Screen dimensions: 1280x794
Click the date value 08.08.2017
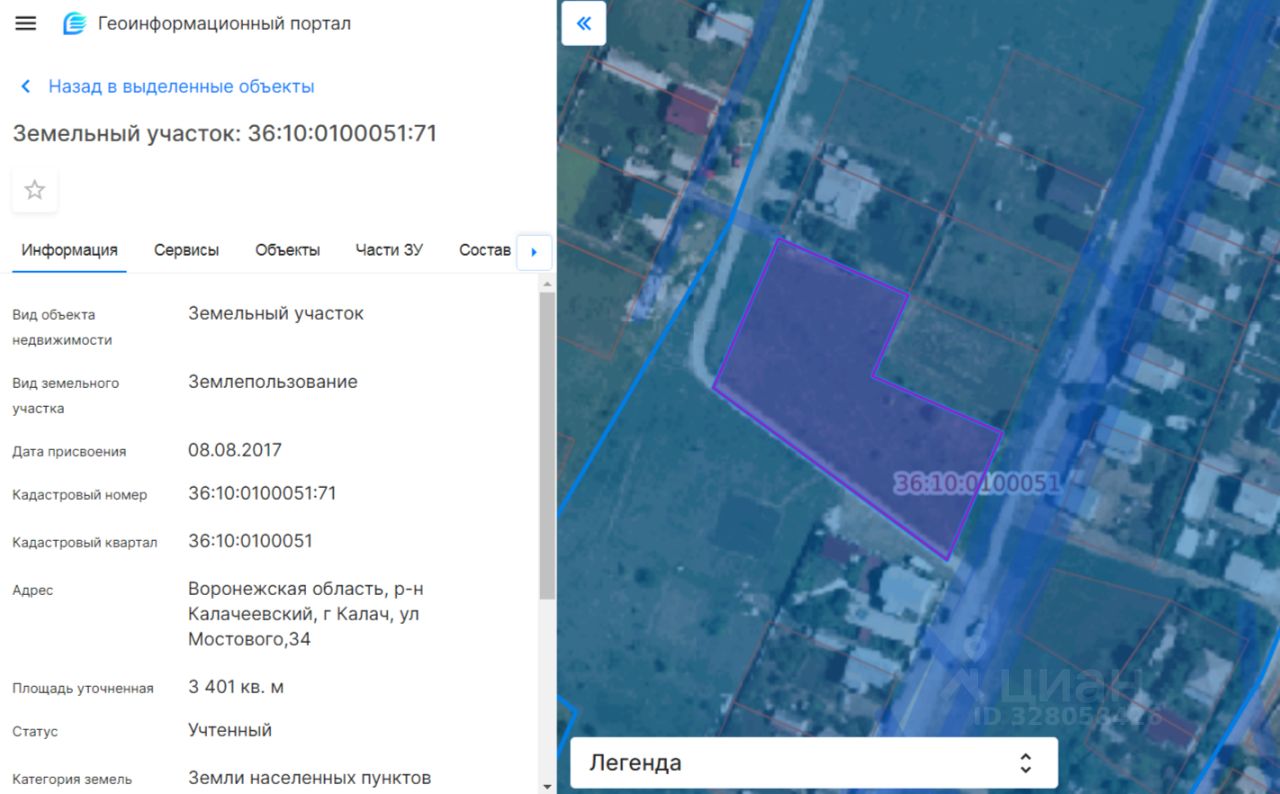pyautogui.click(x=235, y=450)
